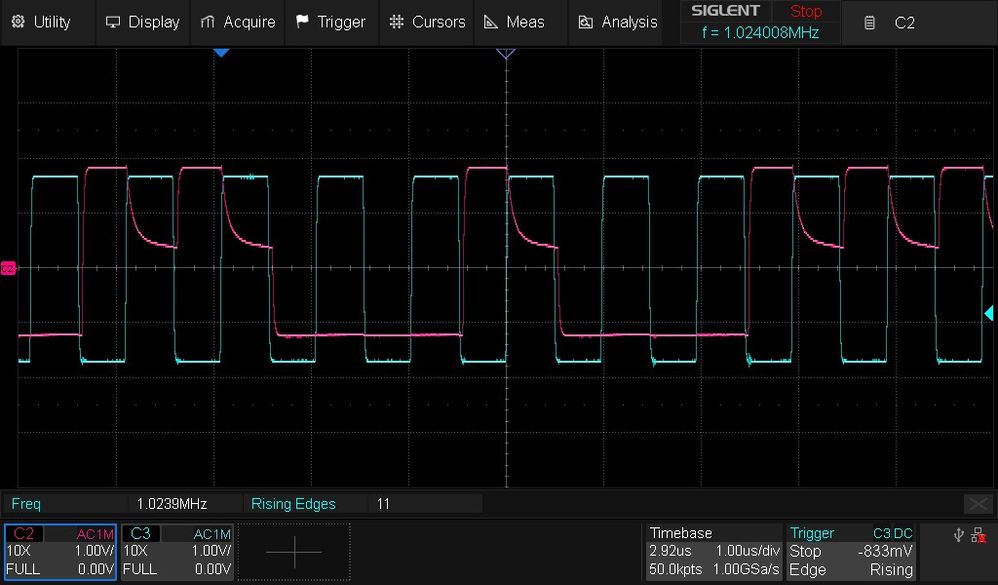Viewport: 998px width, 585px height.
Task: Click the 50.0kpts memory depth value
Action: click(x=675, y=570)
